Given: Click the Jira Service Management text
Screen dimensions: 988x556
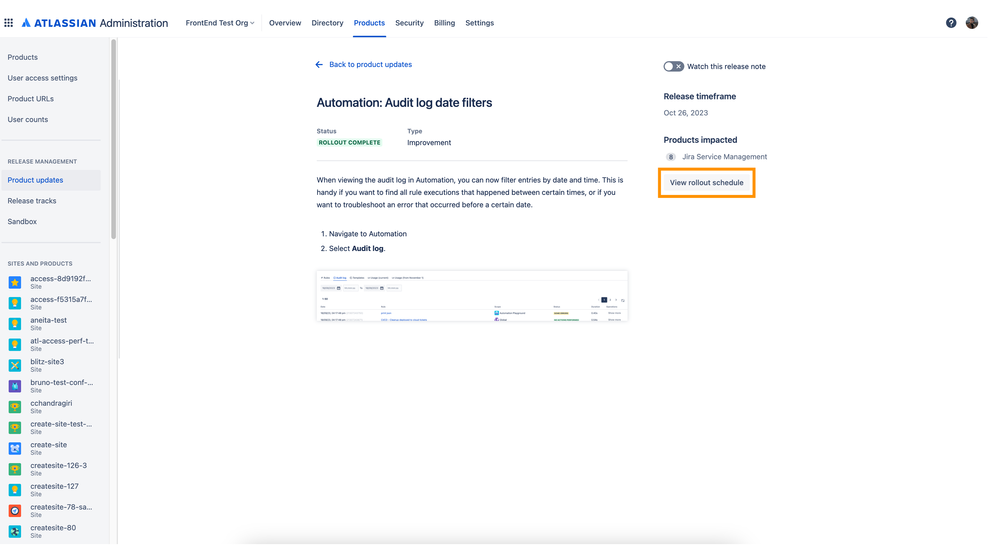Looking at the screenshot, I should point(725,157).
